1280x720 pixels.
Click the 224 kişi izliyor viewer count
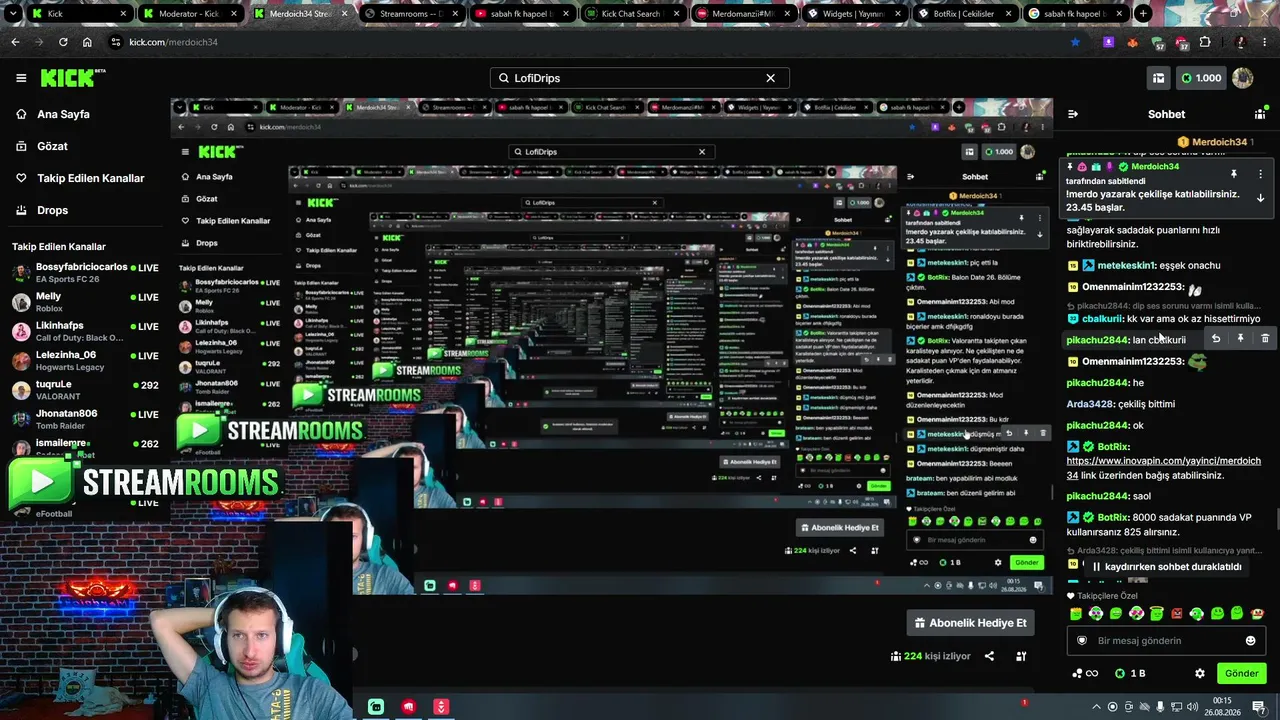point(931,656)
